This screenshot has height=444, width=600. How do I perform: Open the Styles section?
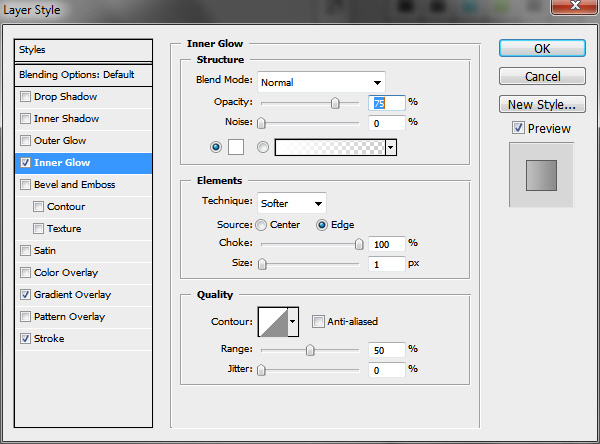(x=83, y=50)
